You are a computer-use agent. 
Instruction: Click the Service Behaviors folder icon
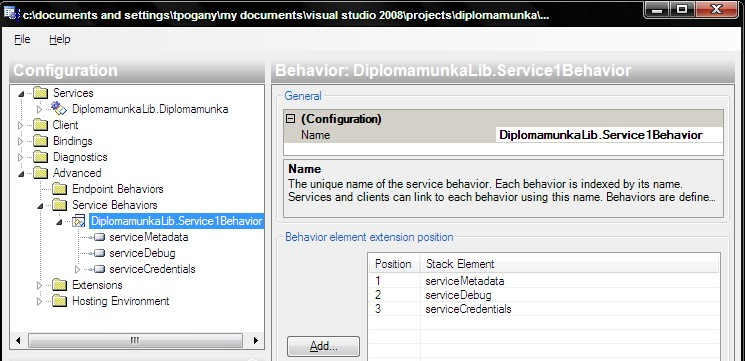point(59,205)
